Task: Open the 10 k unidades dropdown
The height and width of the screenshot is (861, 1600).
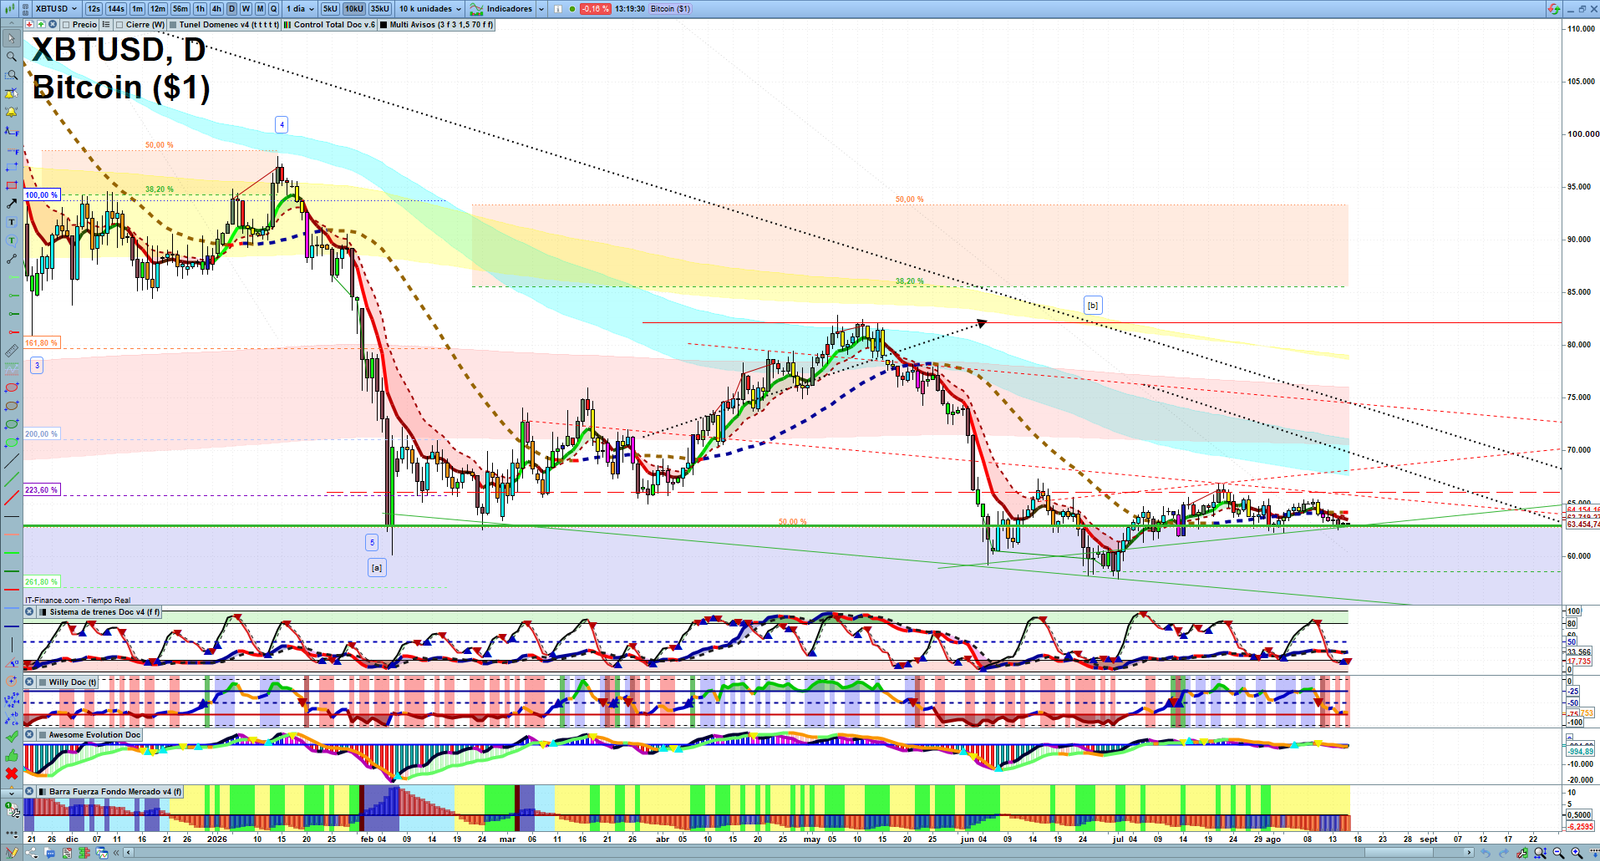Action: pos(430,9)
